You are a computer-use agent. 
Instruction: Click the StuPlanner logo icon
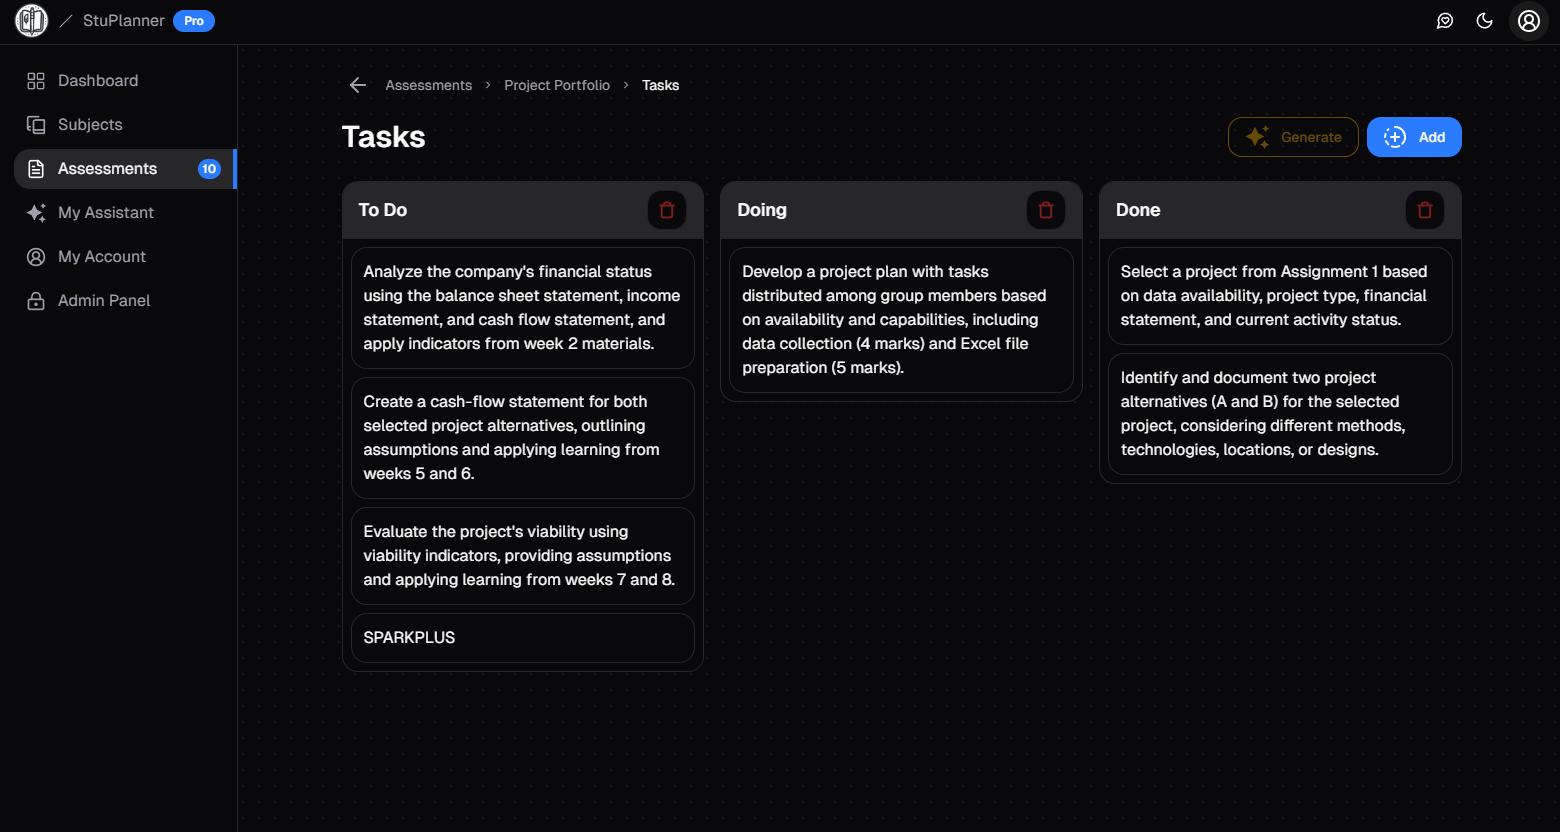pos(31,20)
